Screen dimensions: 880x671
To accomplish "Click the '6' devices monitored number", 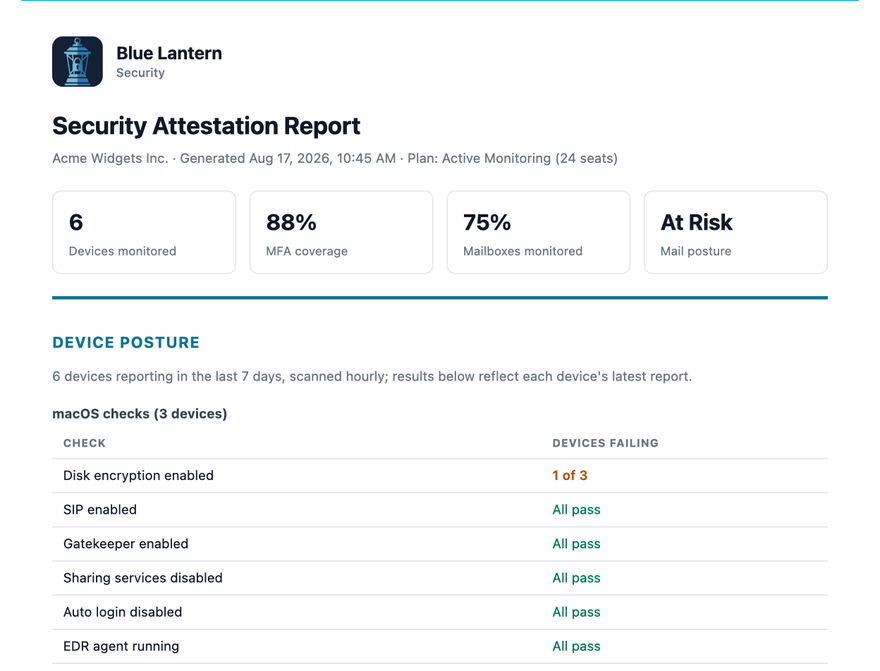I will [x=76, y=223].
